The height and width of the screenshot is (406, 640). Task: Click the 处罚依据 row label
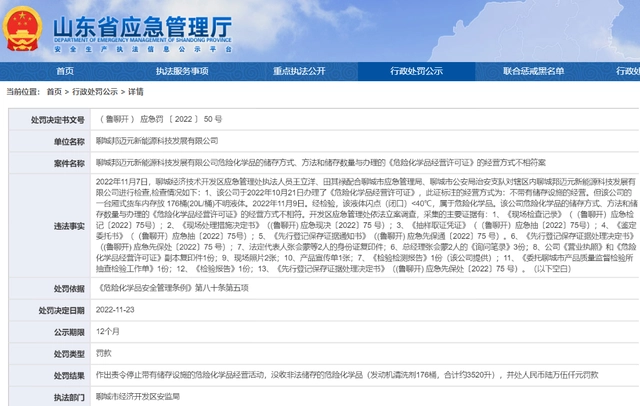[69, 288]
